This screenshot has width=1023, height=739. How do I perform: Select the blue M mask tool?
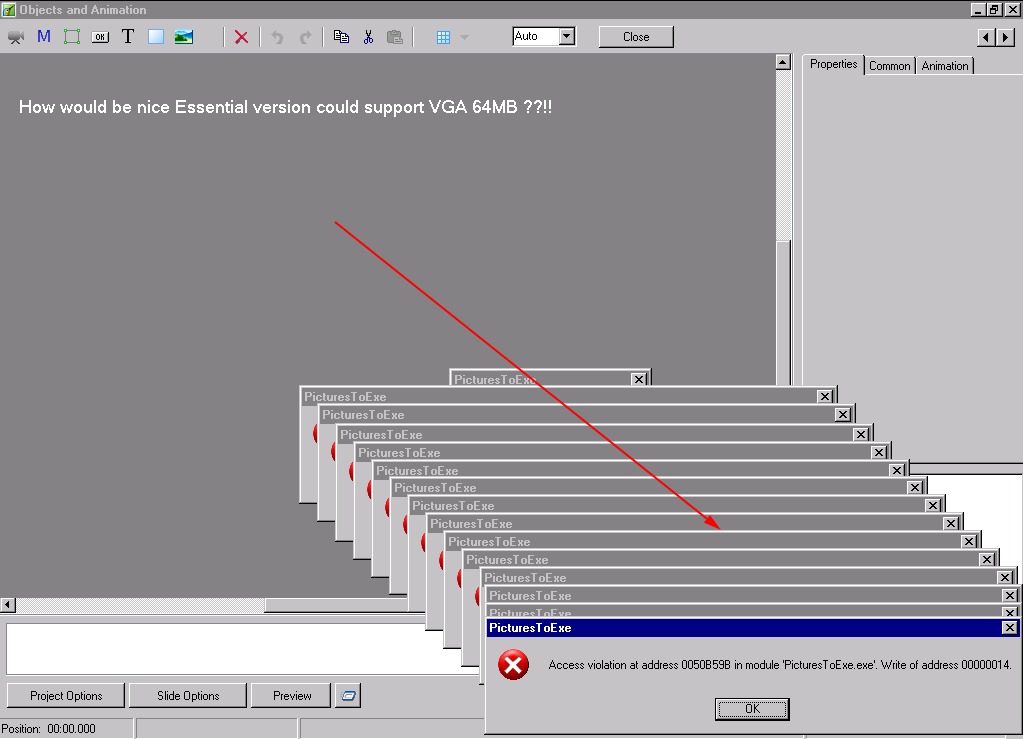[44, 37]
